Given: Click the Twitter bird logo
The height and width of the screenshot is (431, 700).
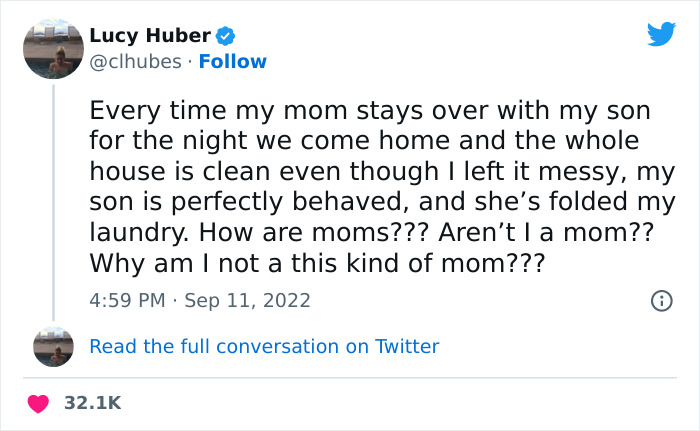Looking at the screenshot, I should [661, 34].
